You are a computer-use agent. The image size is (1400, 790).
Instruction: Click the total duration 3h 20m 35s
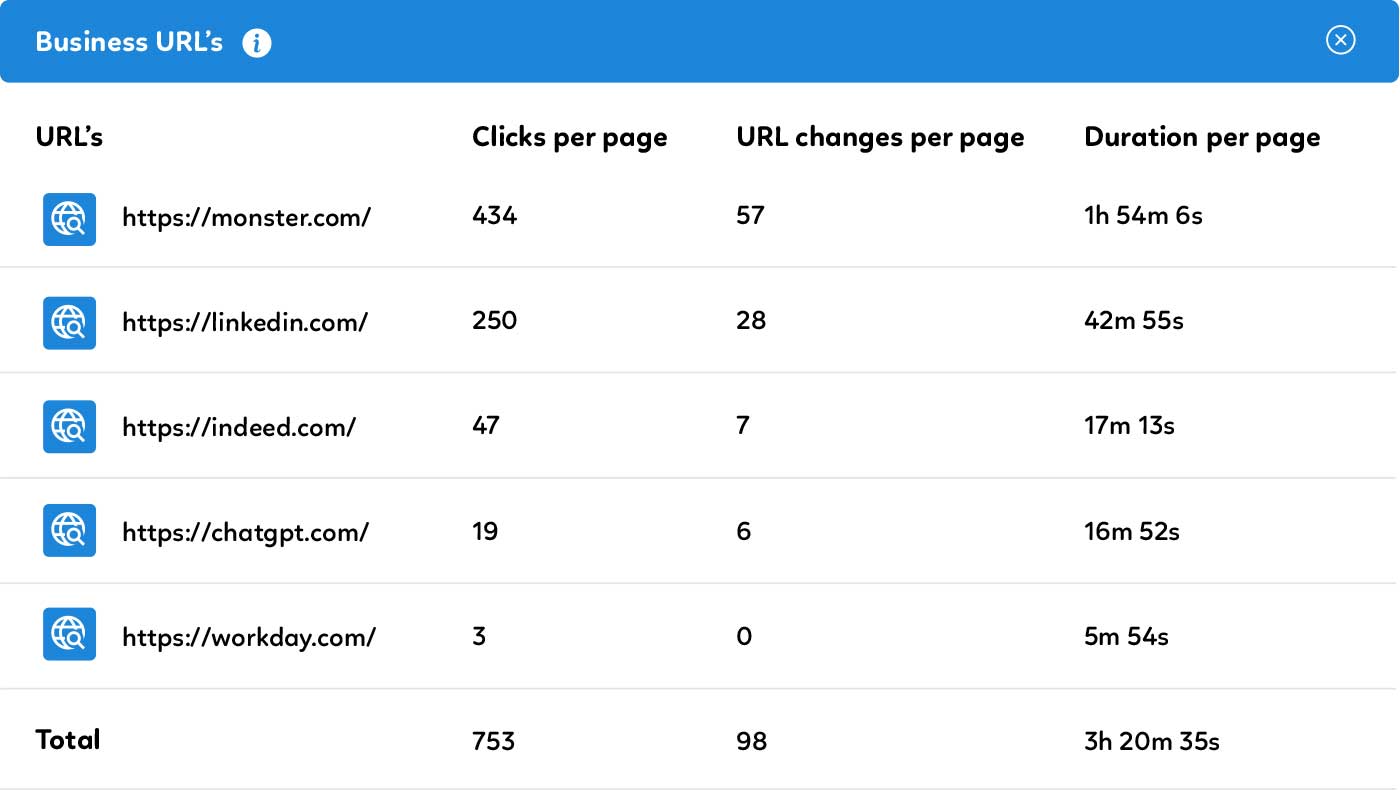[1152, 741]
